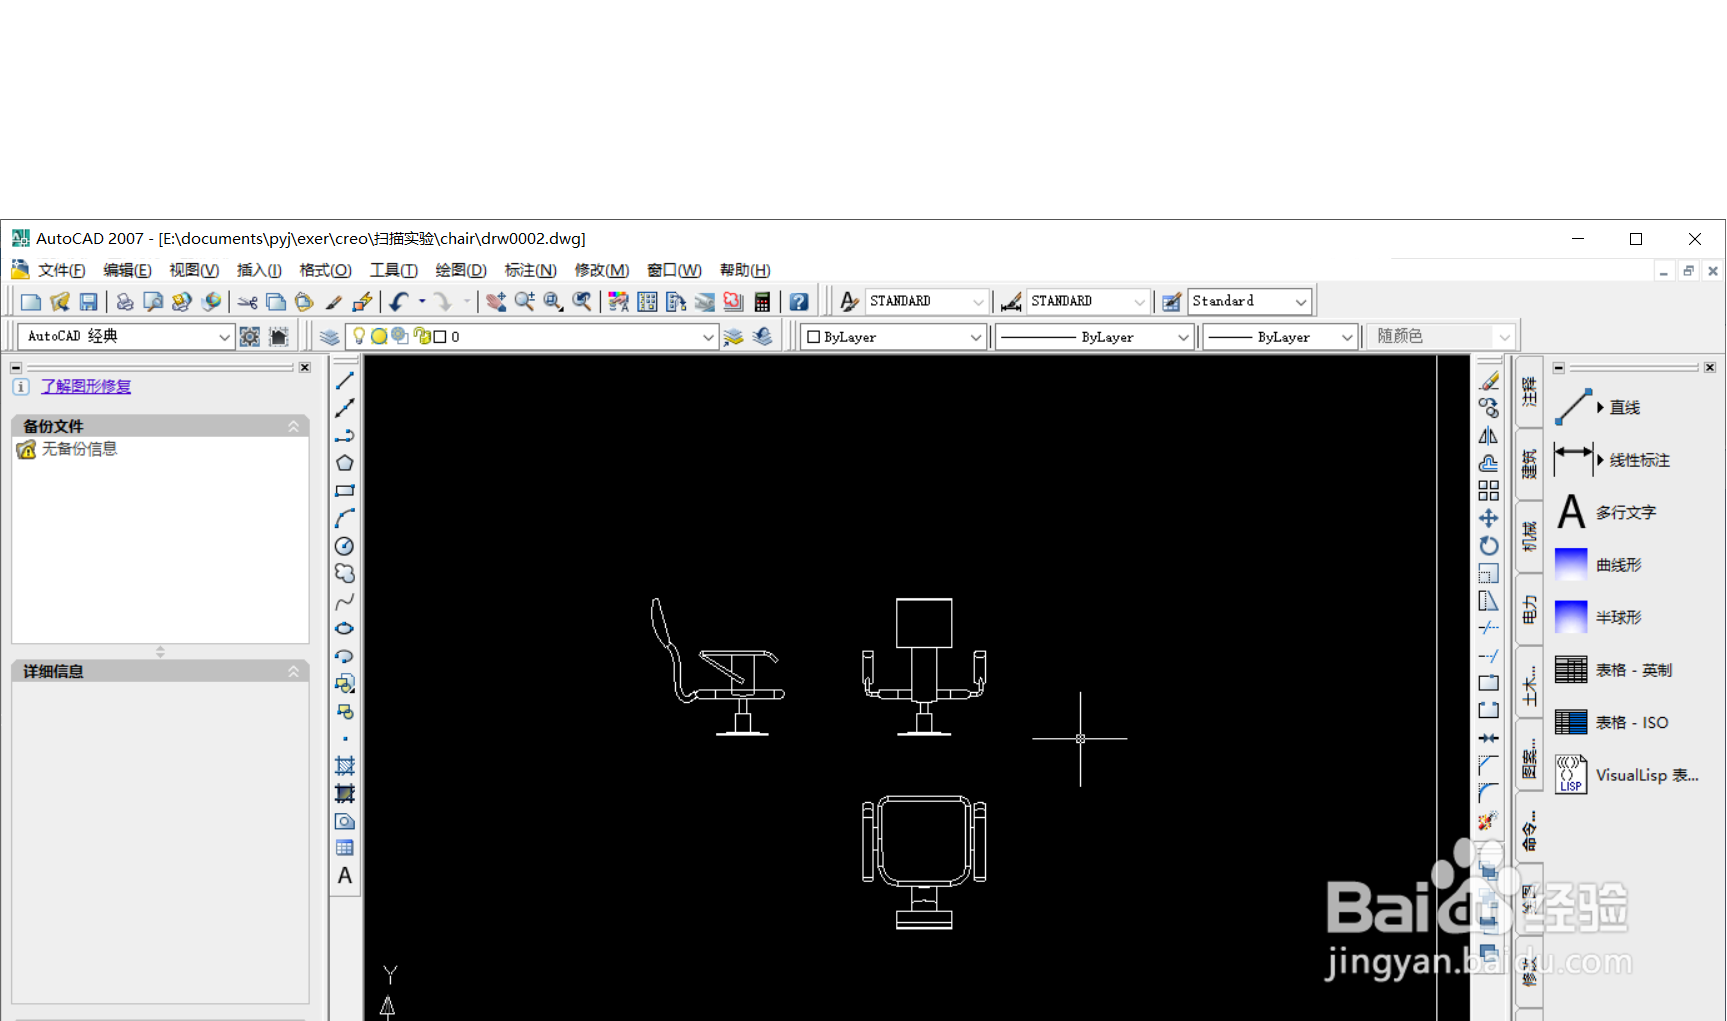
Task: Save drawing with the floppy icon
Action: click(x=88, y=301)
